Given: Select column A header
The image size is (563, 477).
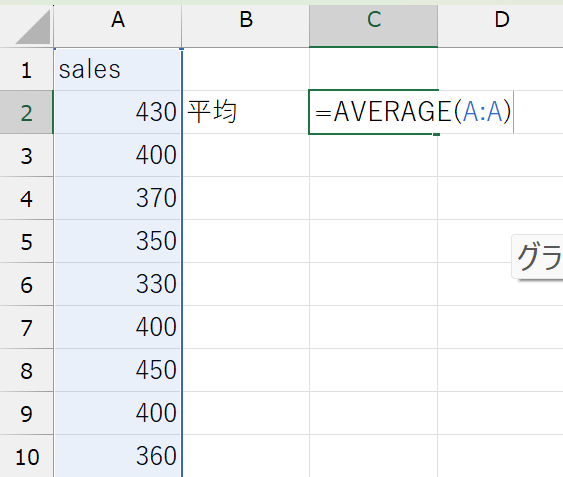Looking at the screenshot, I should [x=118, y=26].
